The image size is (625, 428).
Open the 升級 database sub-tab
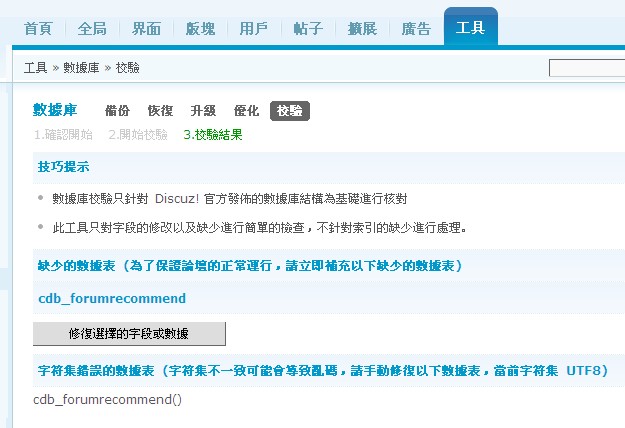click(x=203, y=111)
